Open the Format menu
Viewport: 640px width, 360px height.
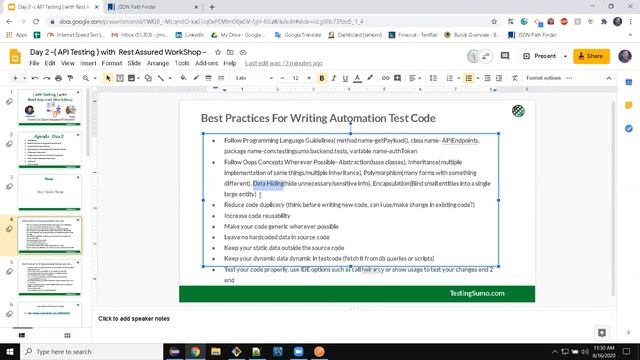112,63
